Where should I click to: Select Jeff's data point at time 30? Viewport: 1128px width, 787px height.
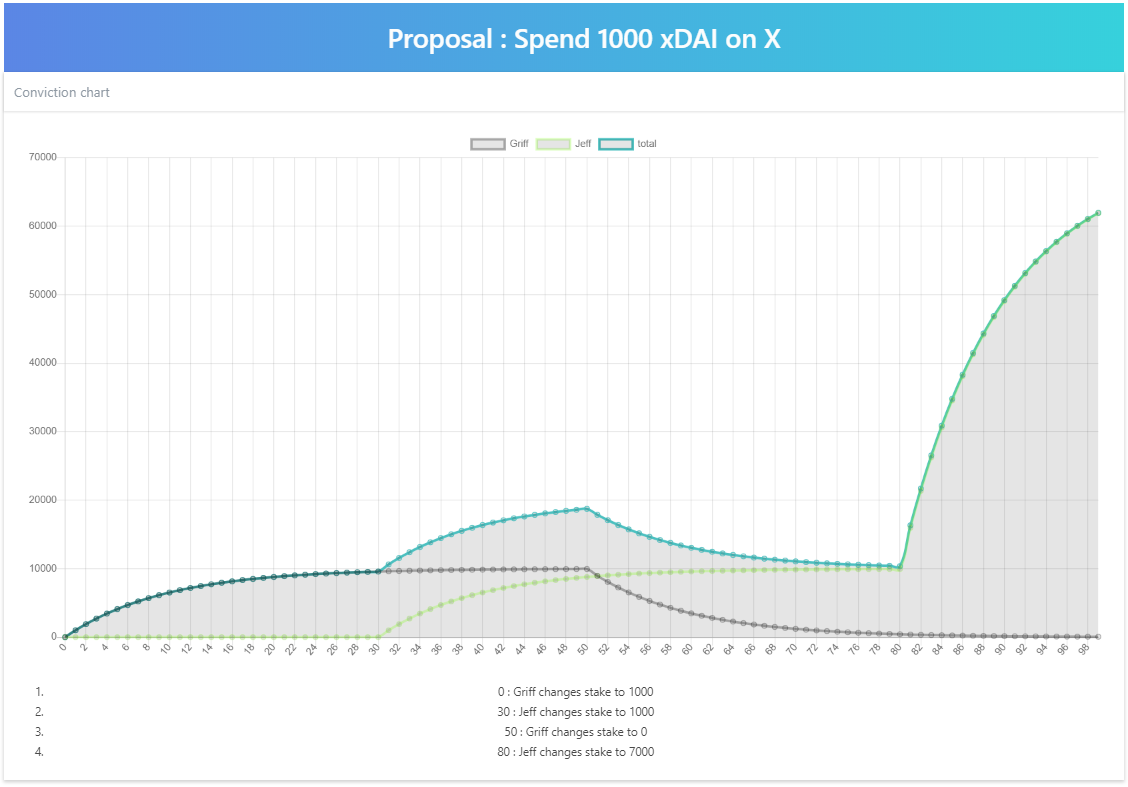coord(378,637)
